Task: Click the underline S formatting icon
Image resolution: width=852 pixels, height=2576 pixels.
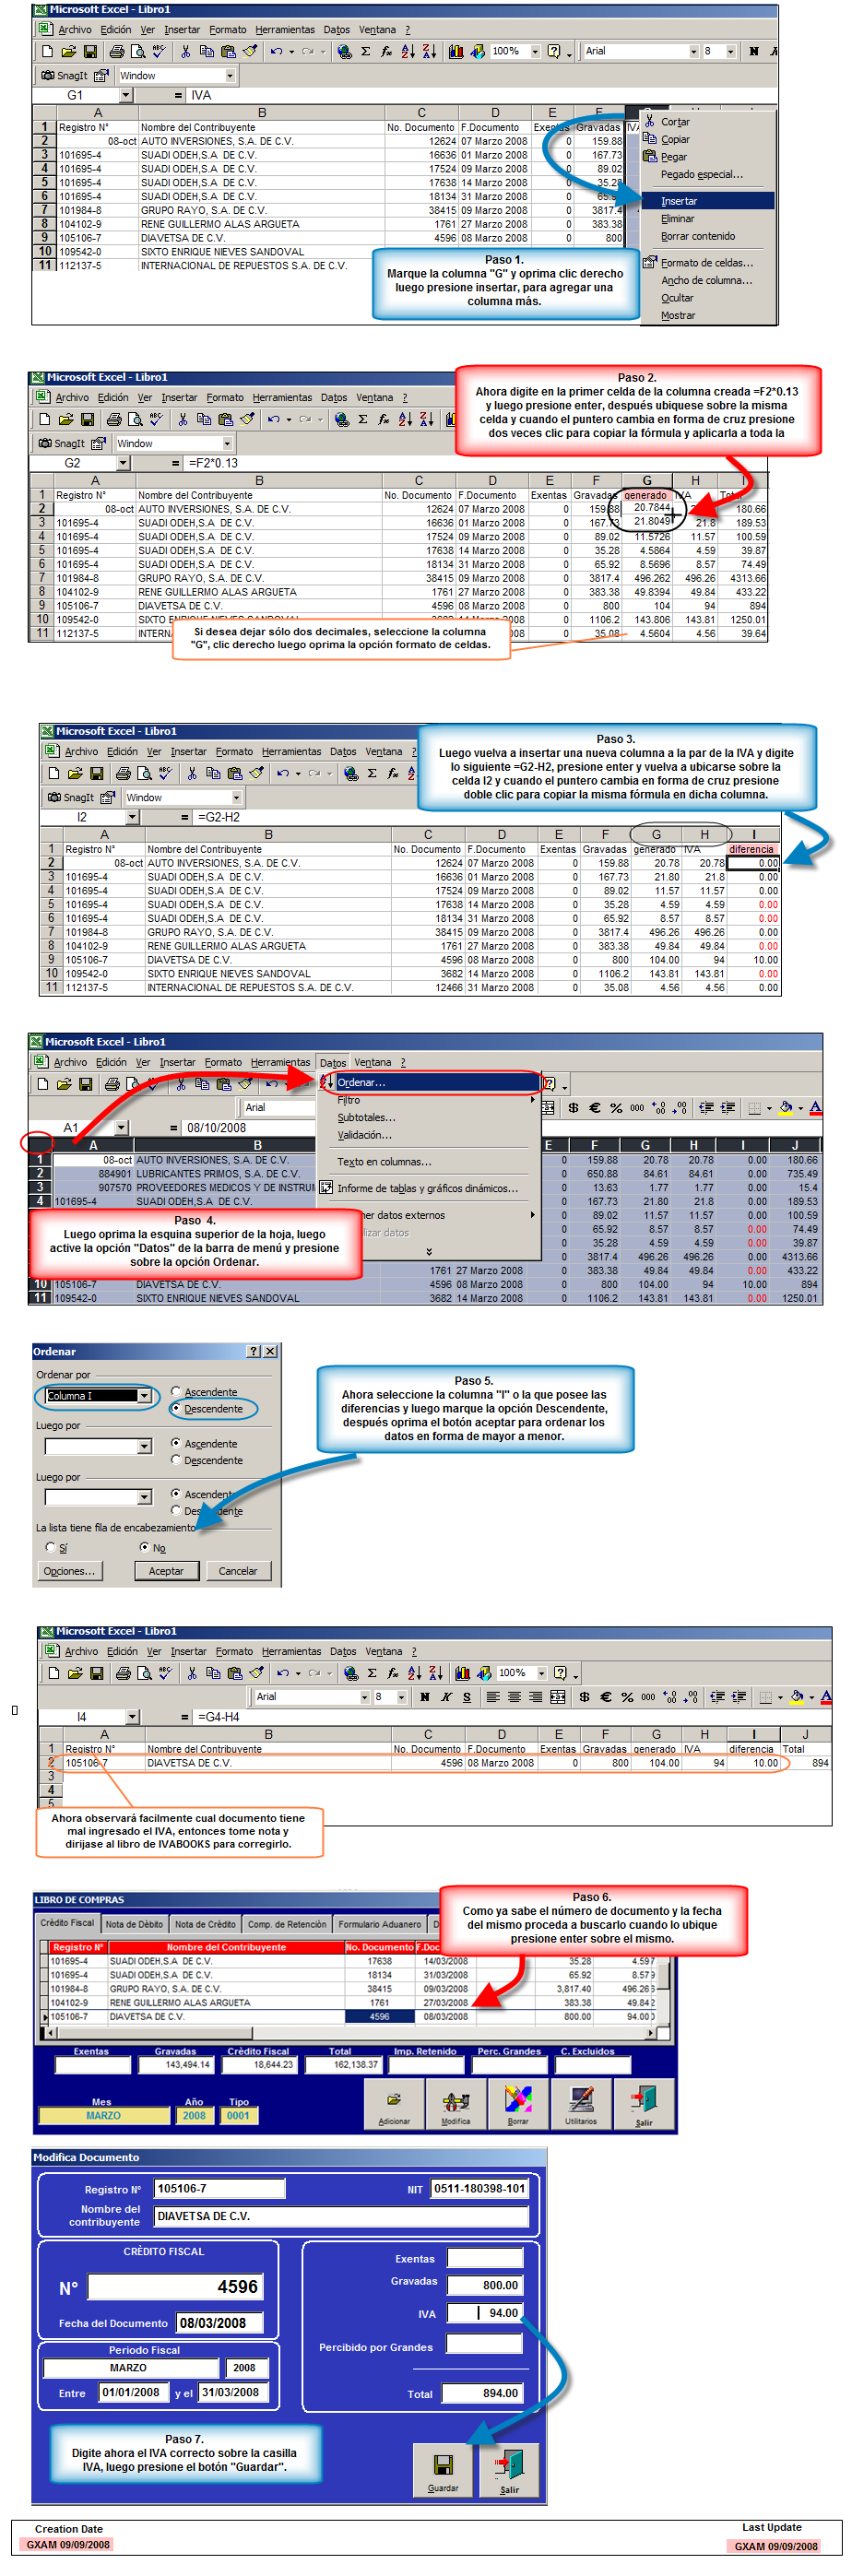Action: coord(466,1697)
